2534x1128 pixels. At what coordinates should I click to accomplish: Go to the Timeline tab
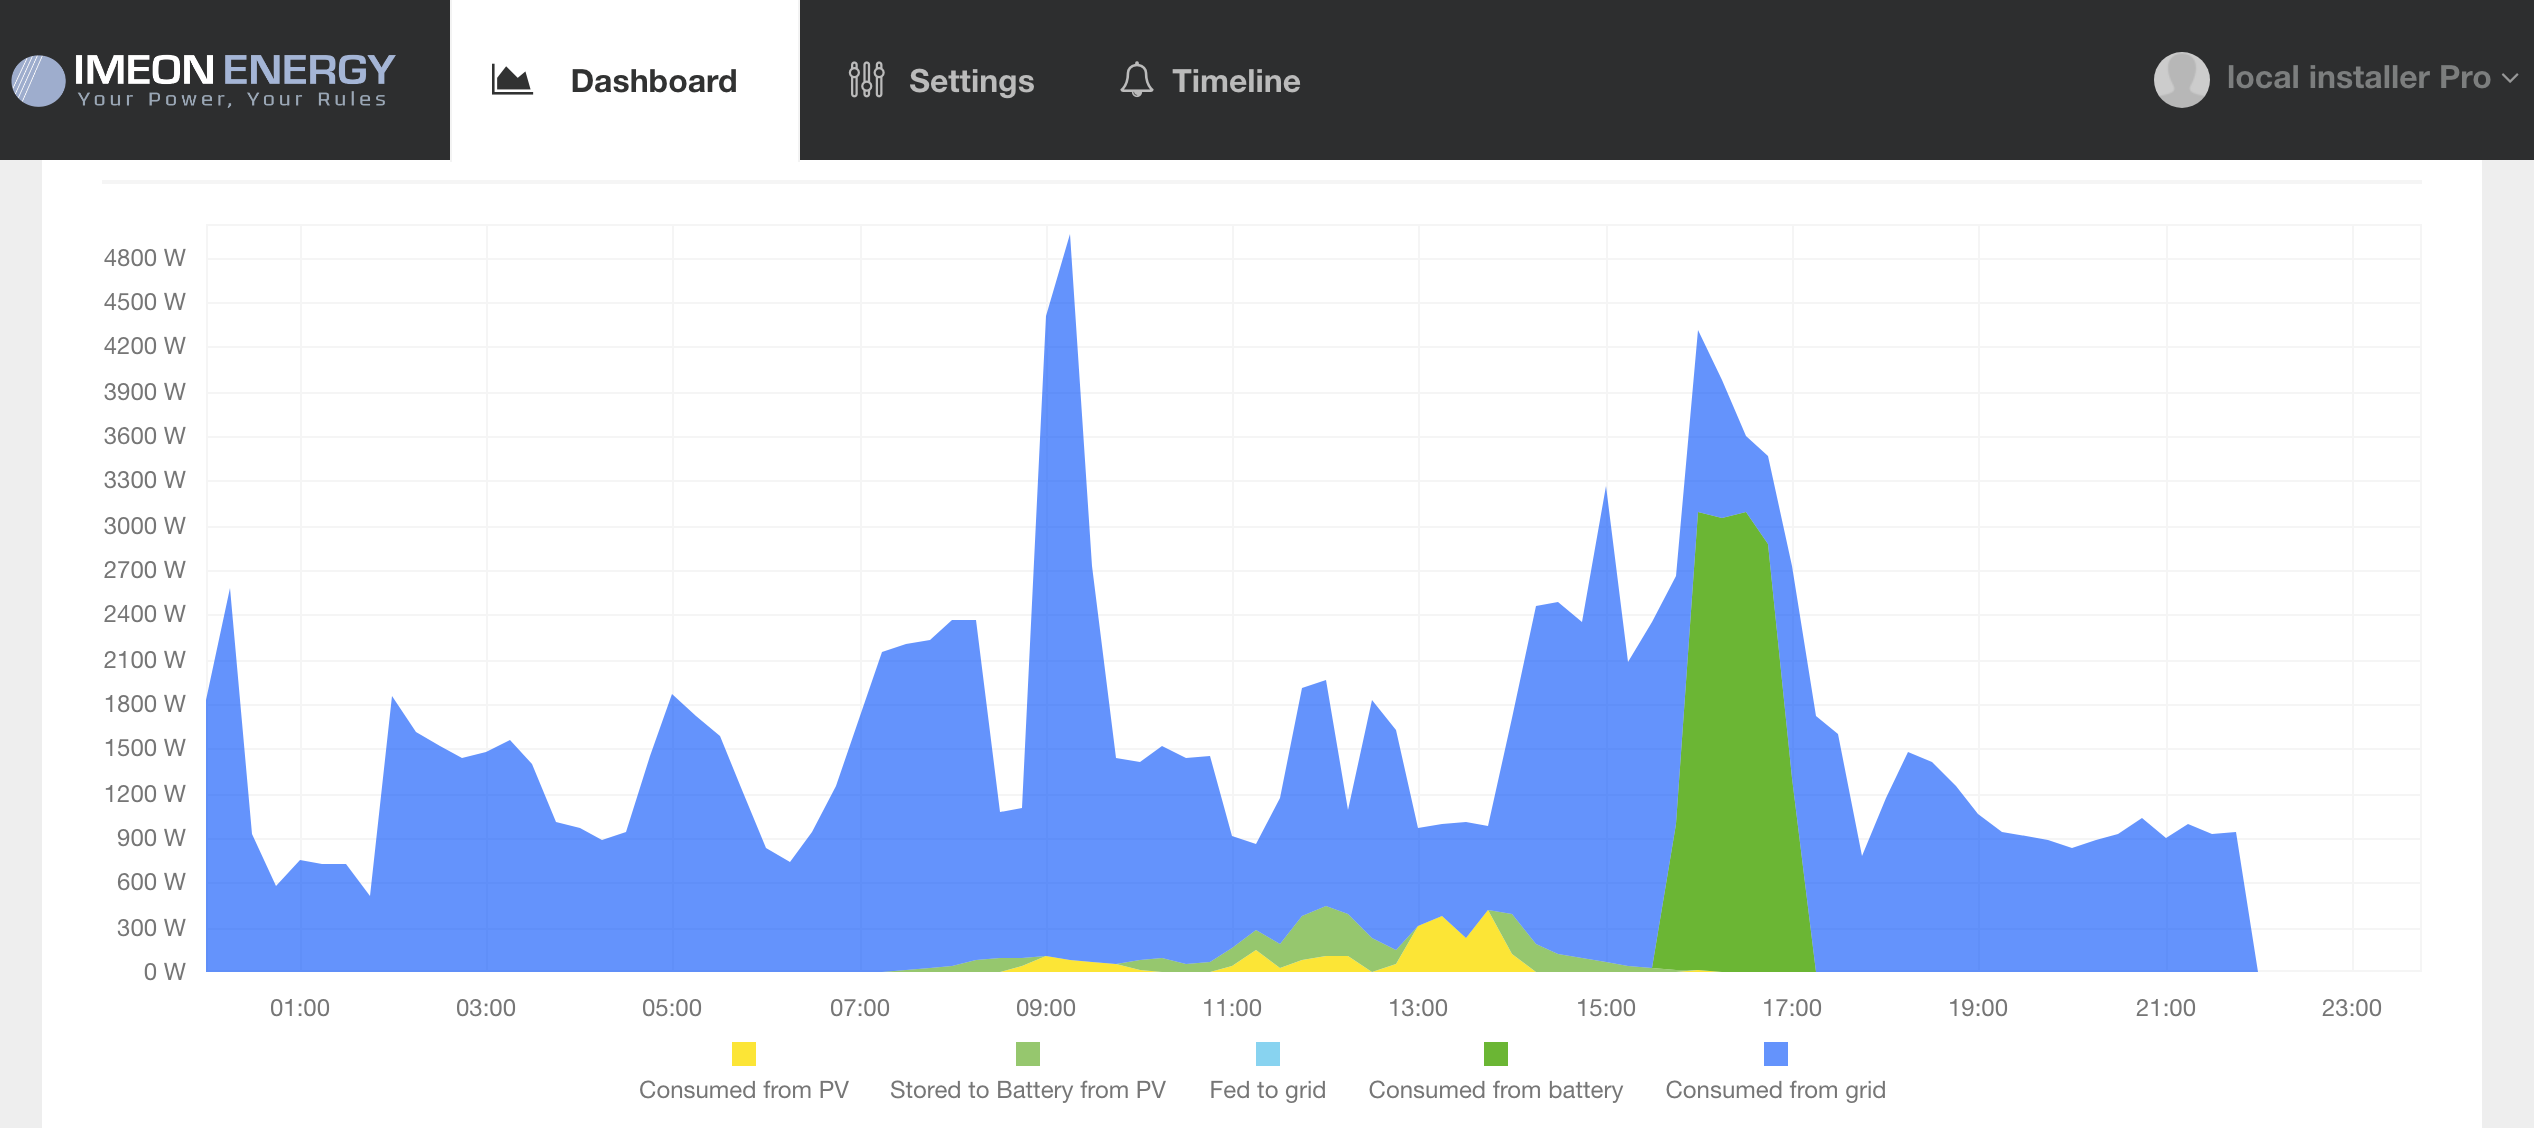[x=1235, y=81]
